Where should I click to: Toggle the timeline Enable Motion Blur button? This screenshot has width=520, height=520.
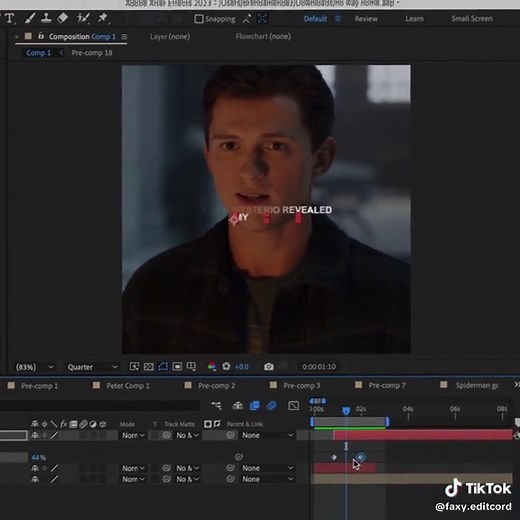coord(272,405)
